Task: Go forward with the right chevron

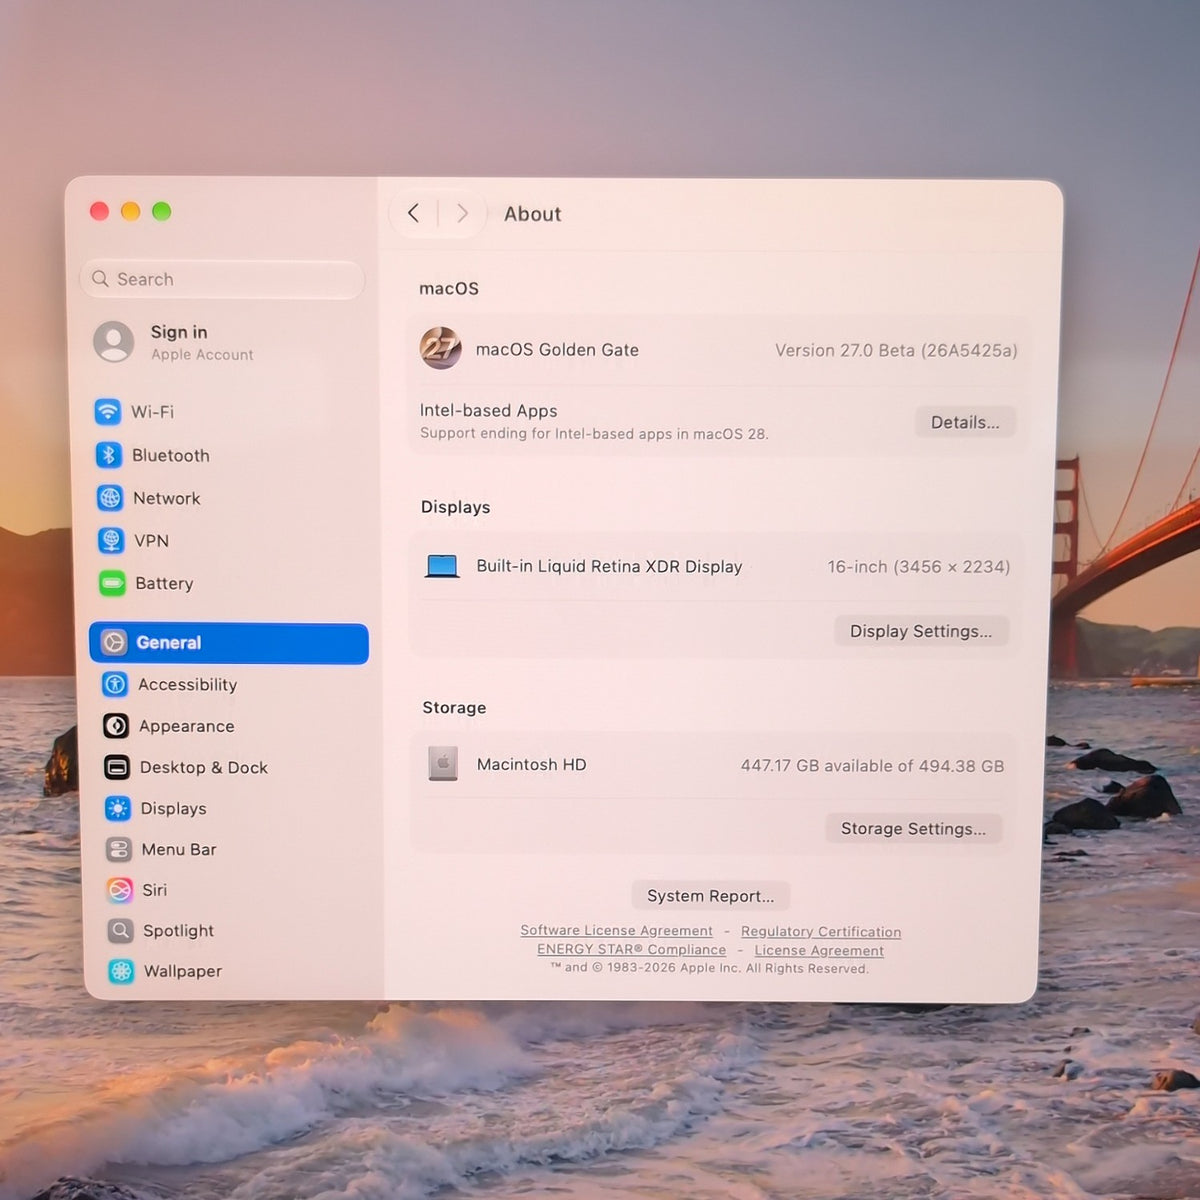Action: point(462,213)
